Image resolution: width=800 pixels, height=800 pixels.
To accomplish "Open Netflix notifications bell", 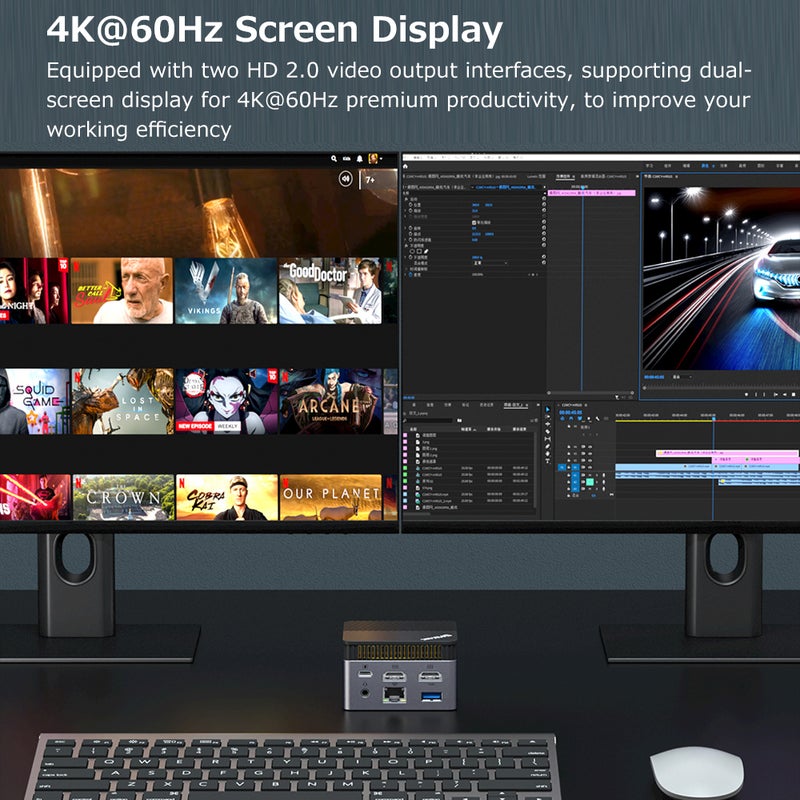I will 360,159.
